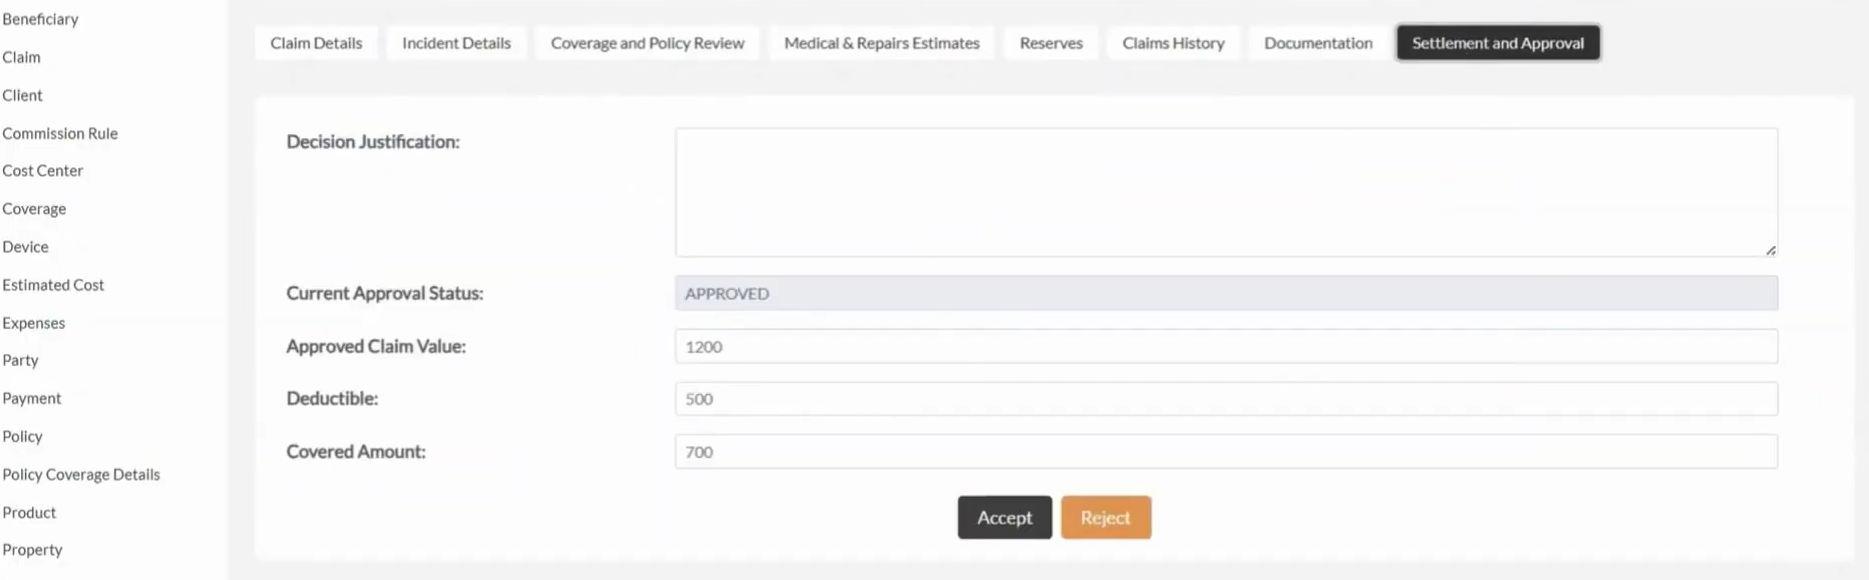Select Settlement and Approval tab
This screenshot has height=580, width=1869.
pyautogui.click(x=1498, y=43)
